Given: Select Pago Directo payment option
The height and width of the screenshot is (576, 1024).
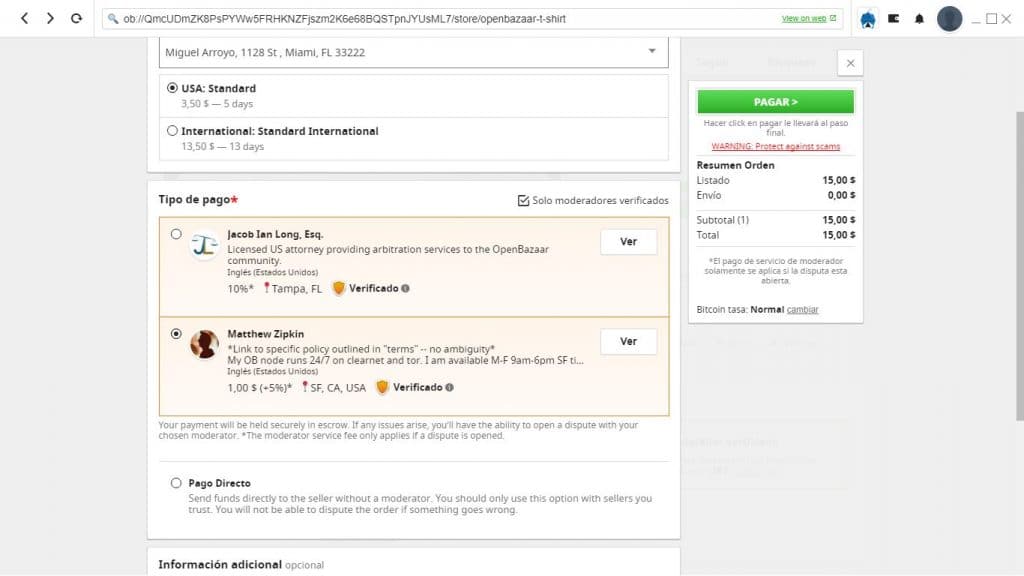Looking at the screenshot, I should 176,483.
